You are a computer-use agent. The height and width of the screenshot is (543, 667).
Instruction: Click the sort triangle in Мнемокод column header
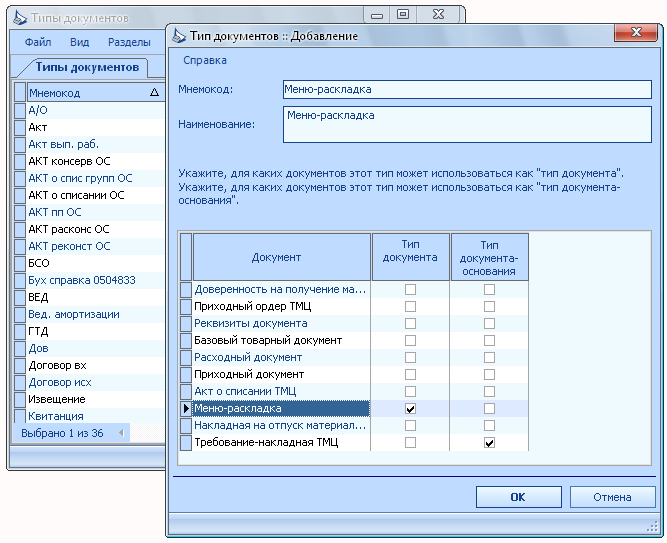click(154, 92)
